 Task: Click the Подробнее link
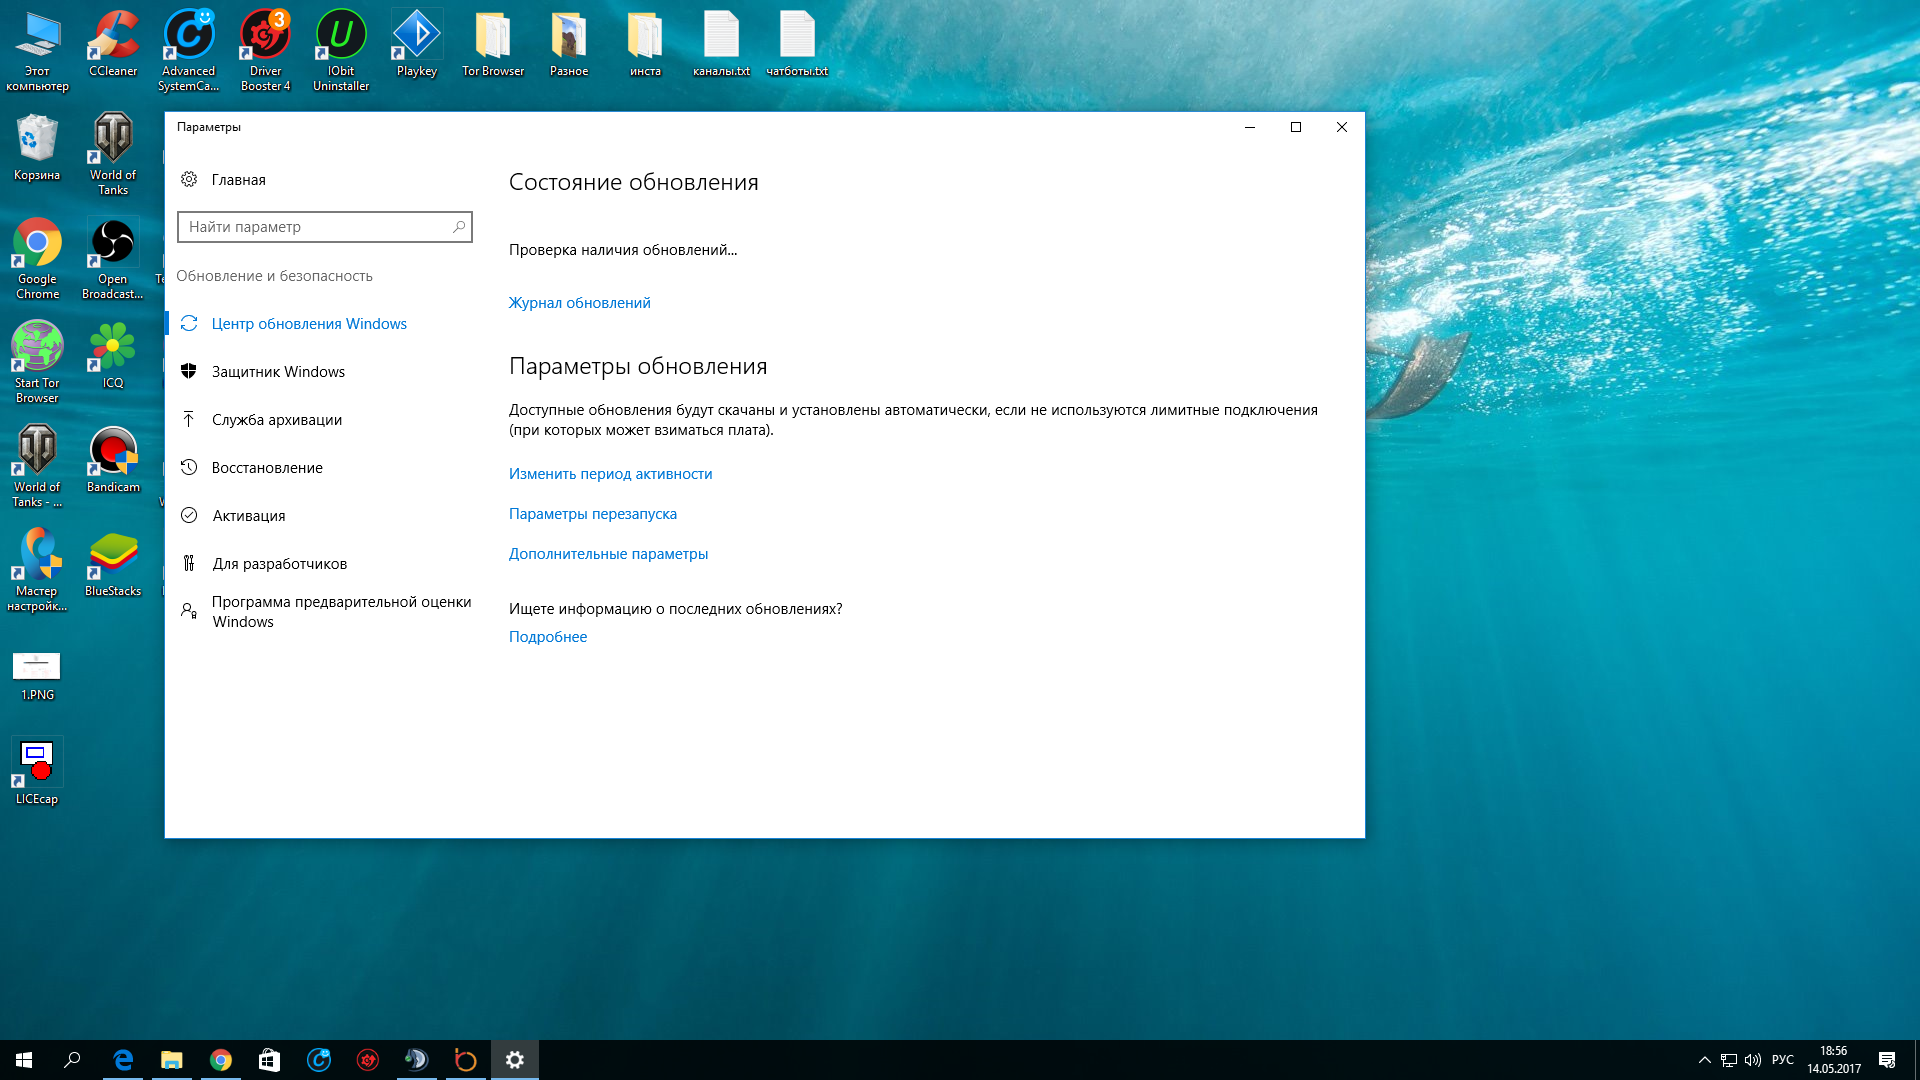pos(547,637)
